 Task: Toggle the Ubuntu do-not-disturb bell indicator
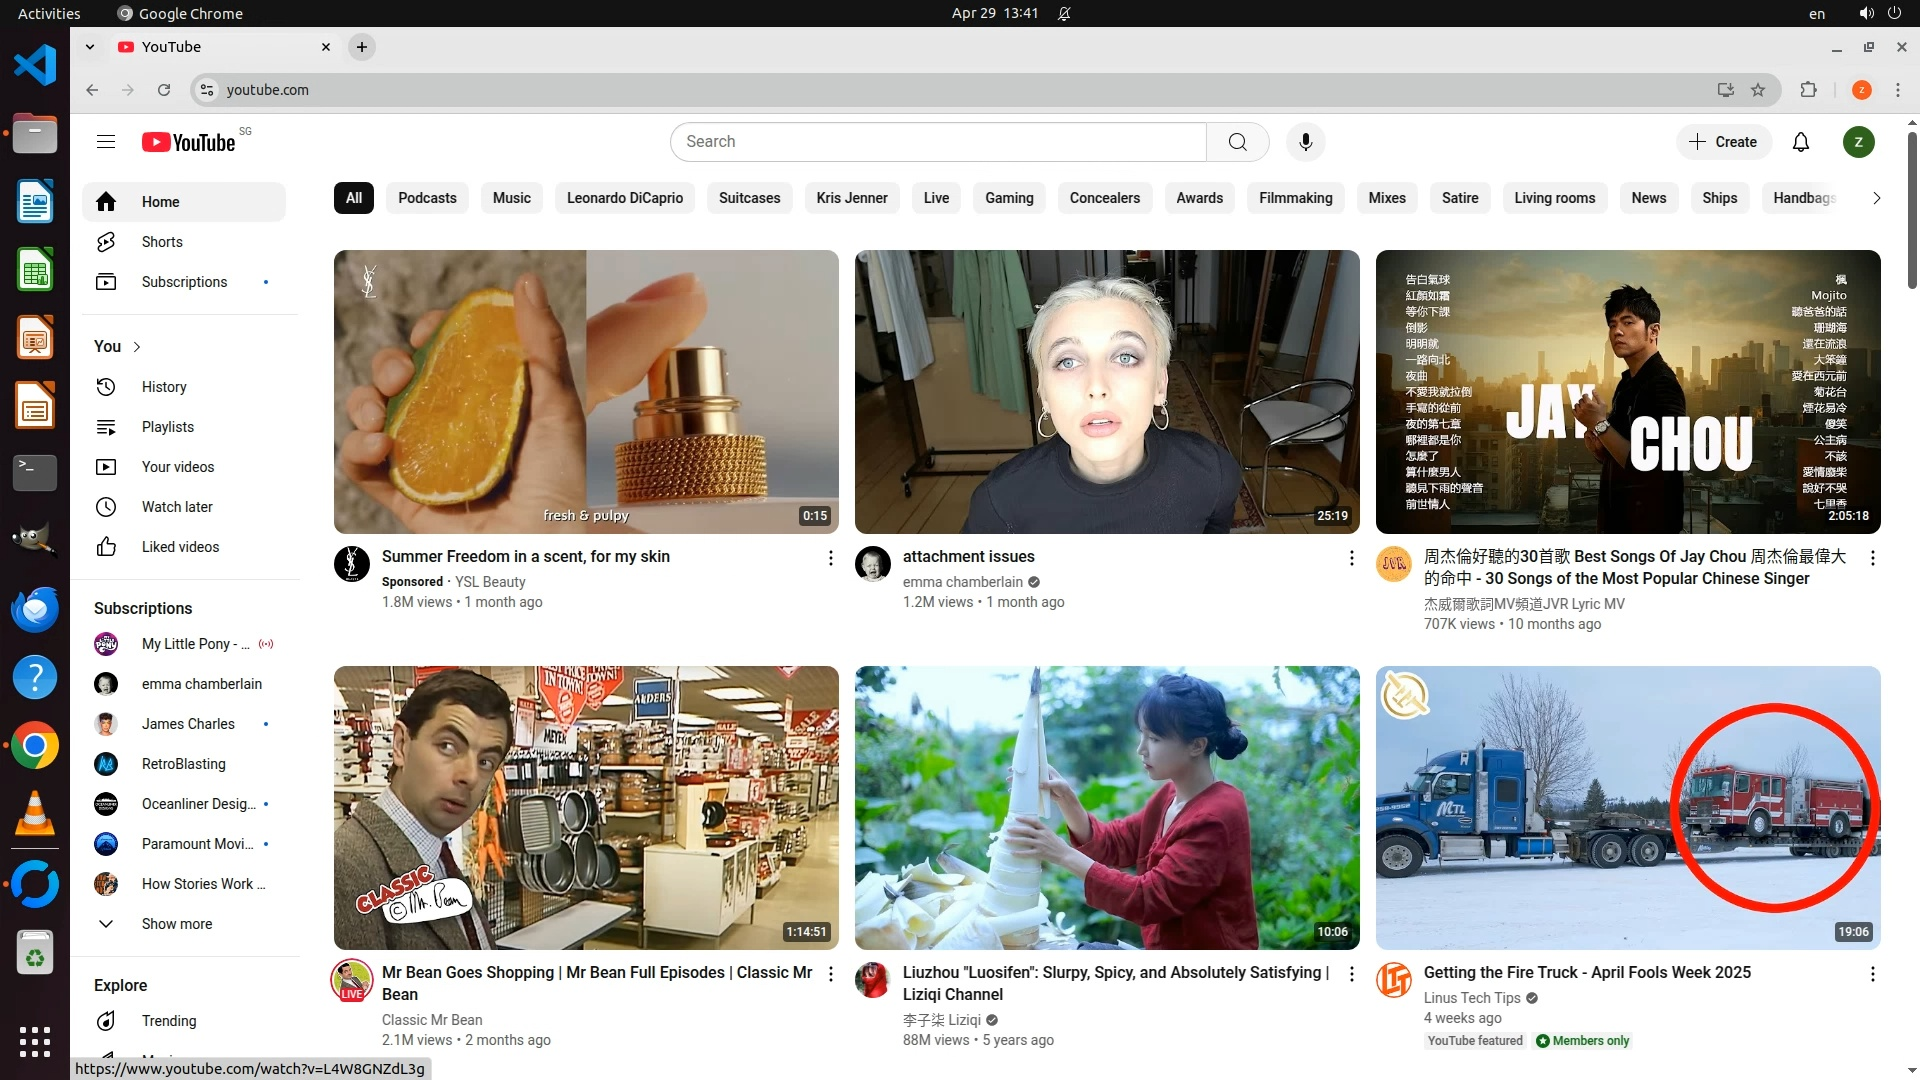click(x=1064, y=13)
